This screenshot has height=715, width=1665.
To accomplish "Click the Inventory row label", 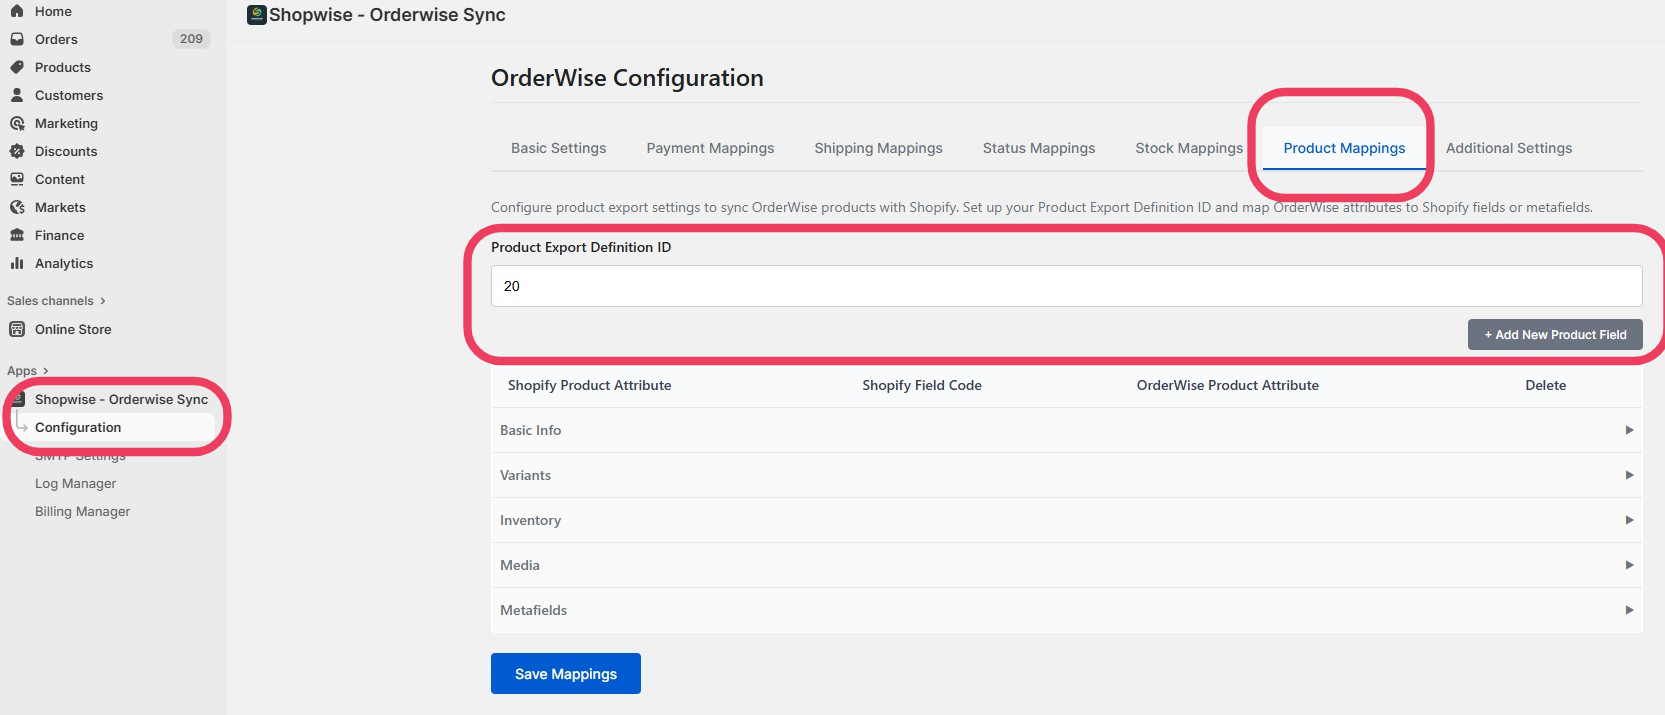I will [x=530, y=520].
